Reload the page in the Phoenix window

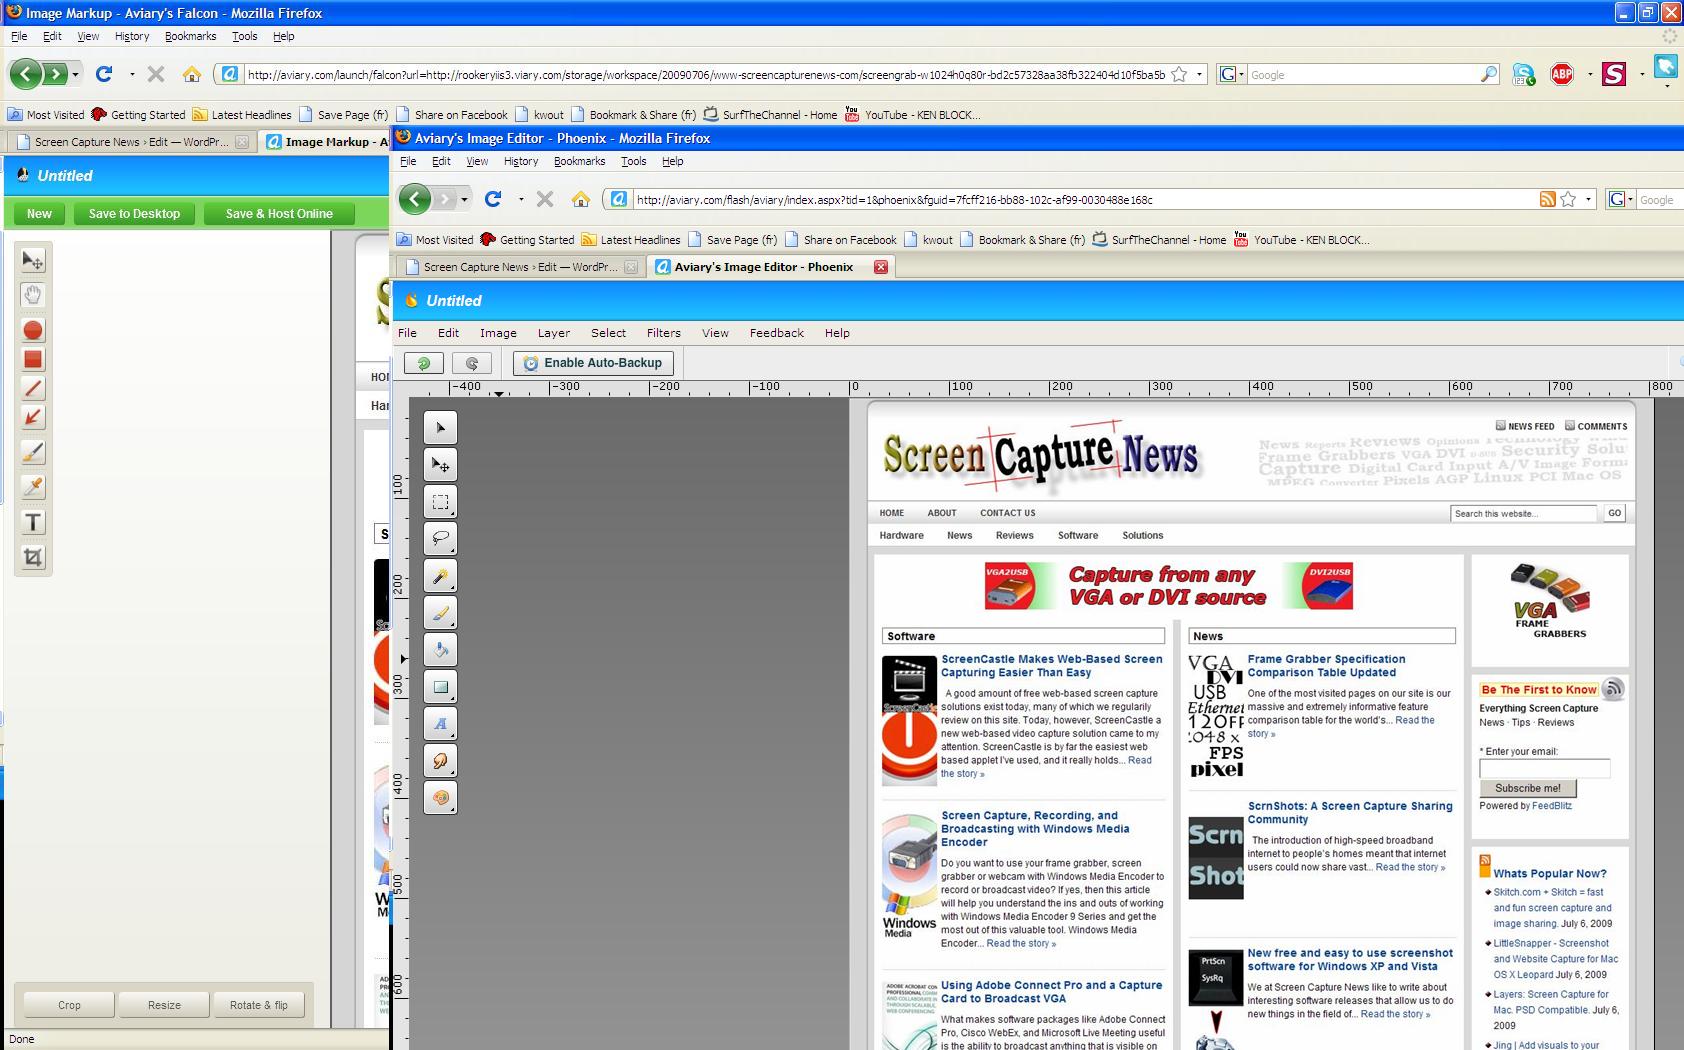[x=493, y=199]
